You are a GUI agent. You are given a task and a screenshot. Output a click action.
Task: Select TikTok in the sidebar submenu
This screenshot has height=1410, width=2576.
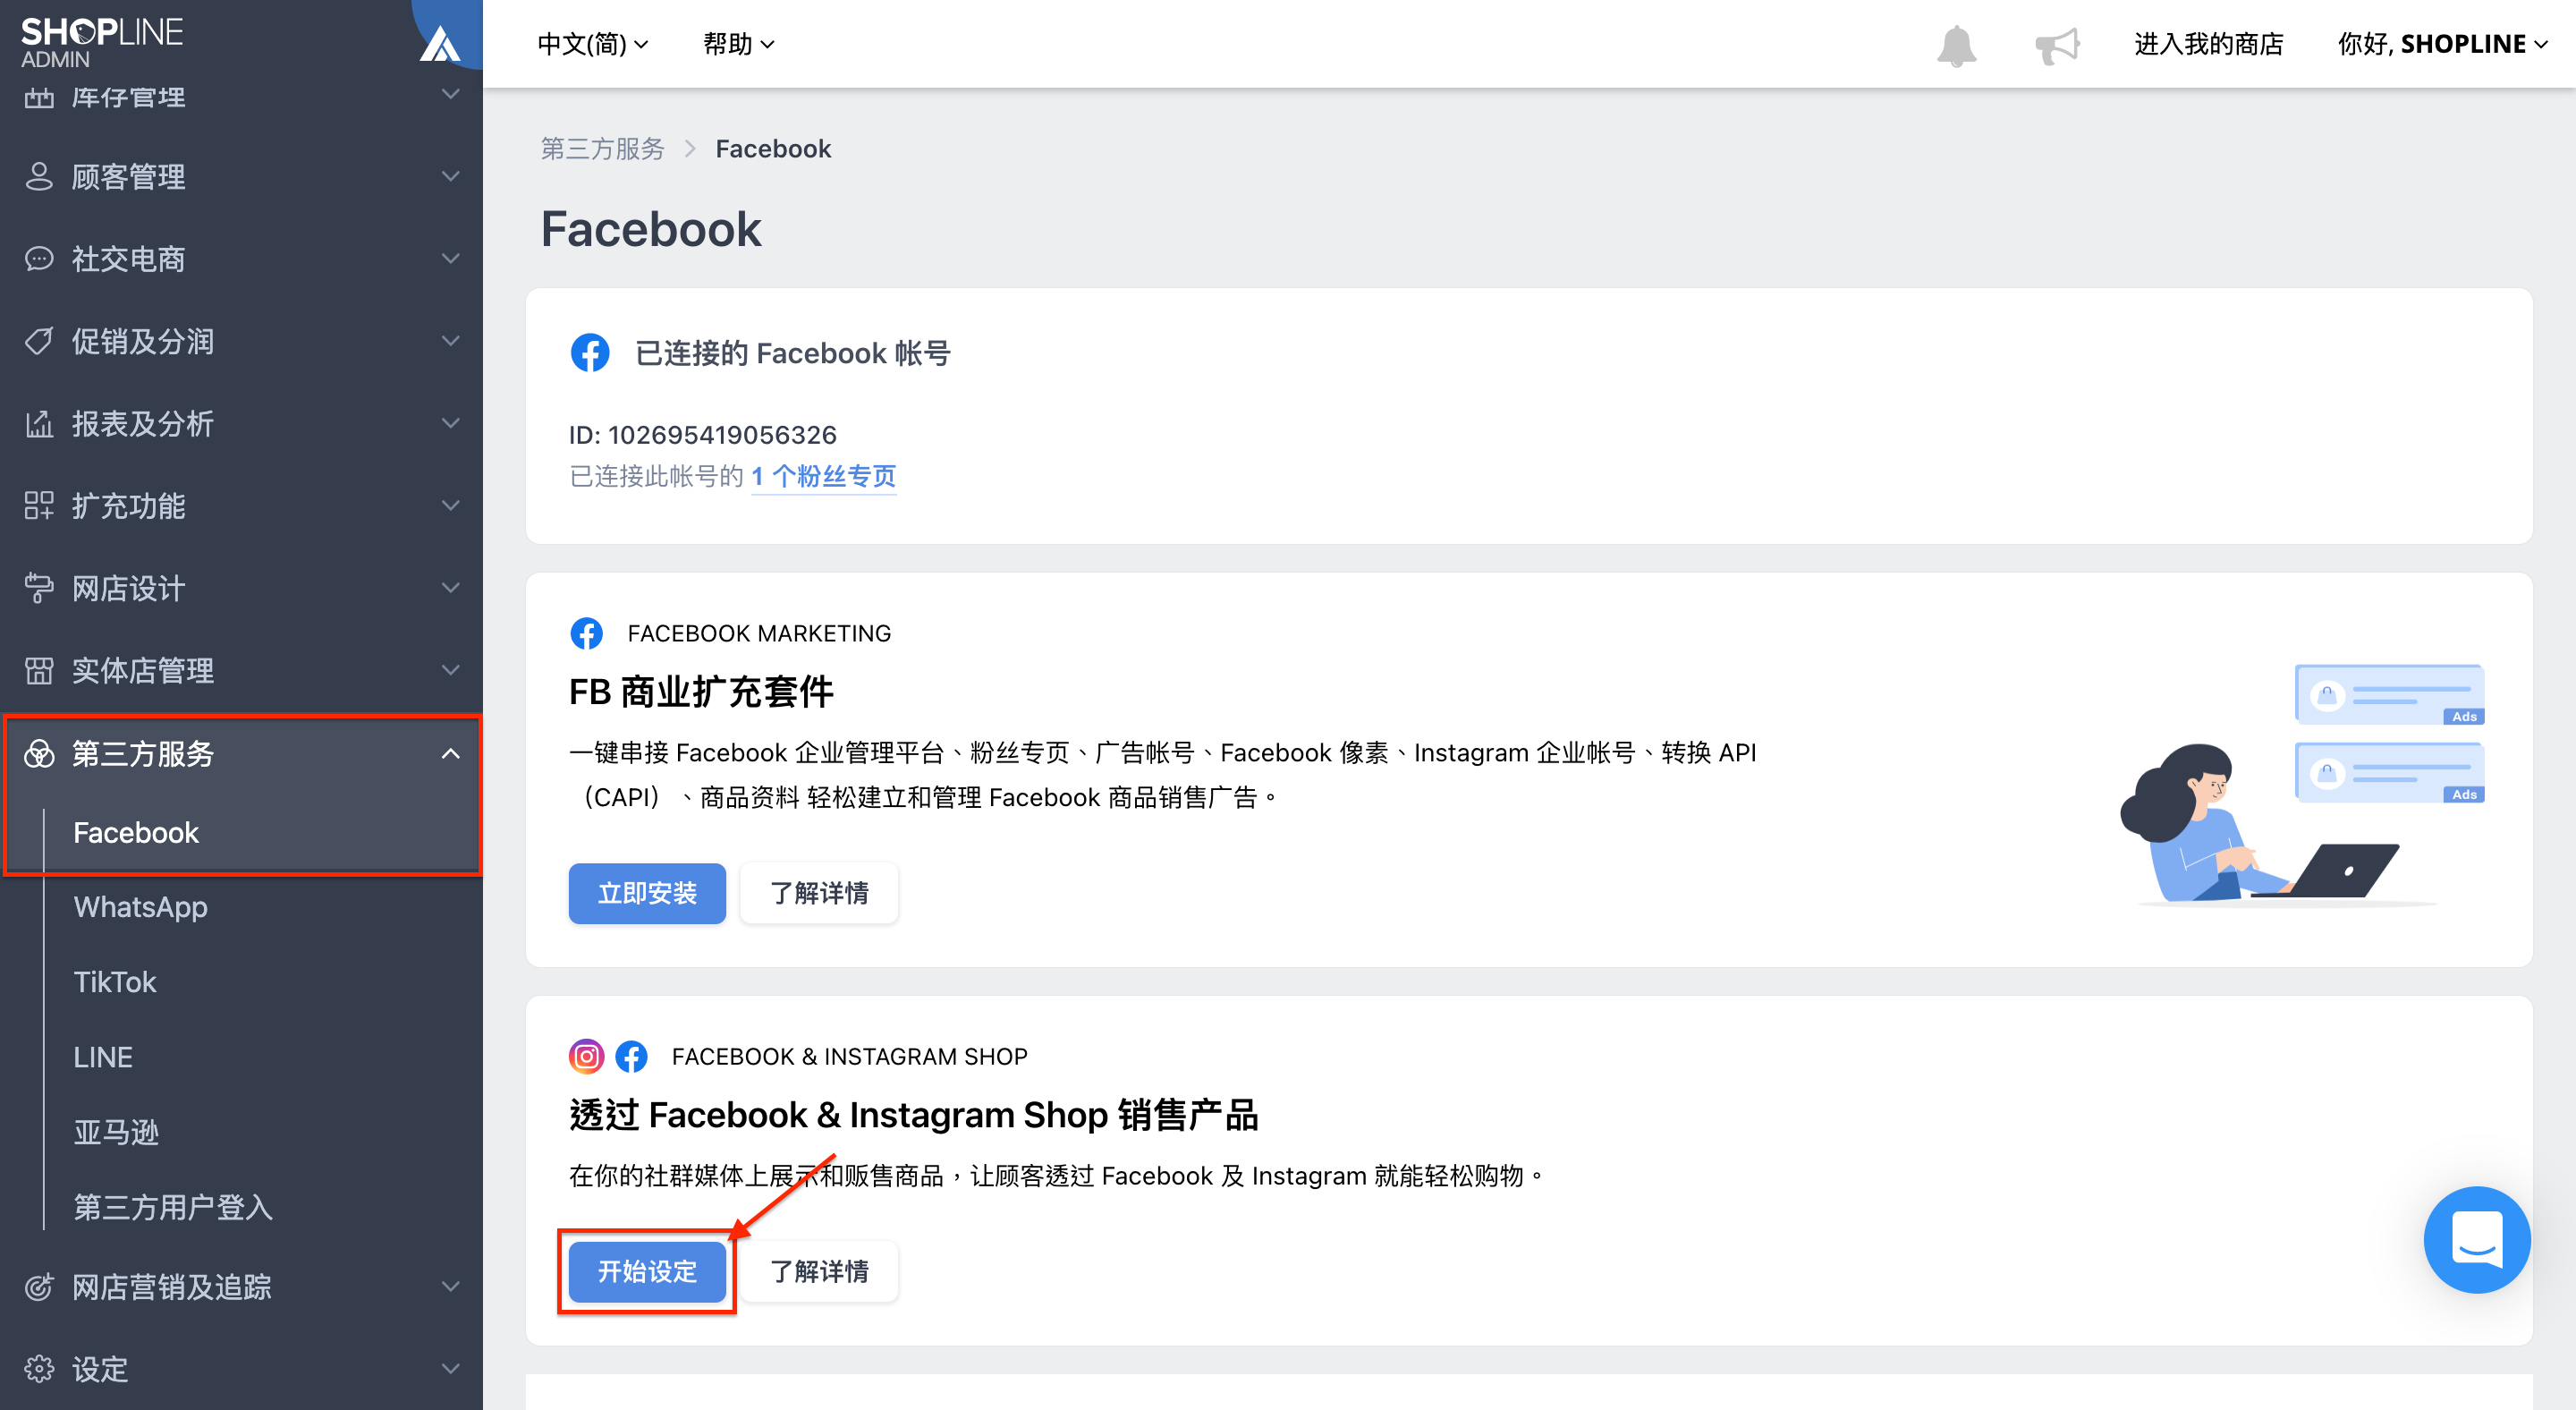[x=115, y=982]
